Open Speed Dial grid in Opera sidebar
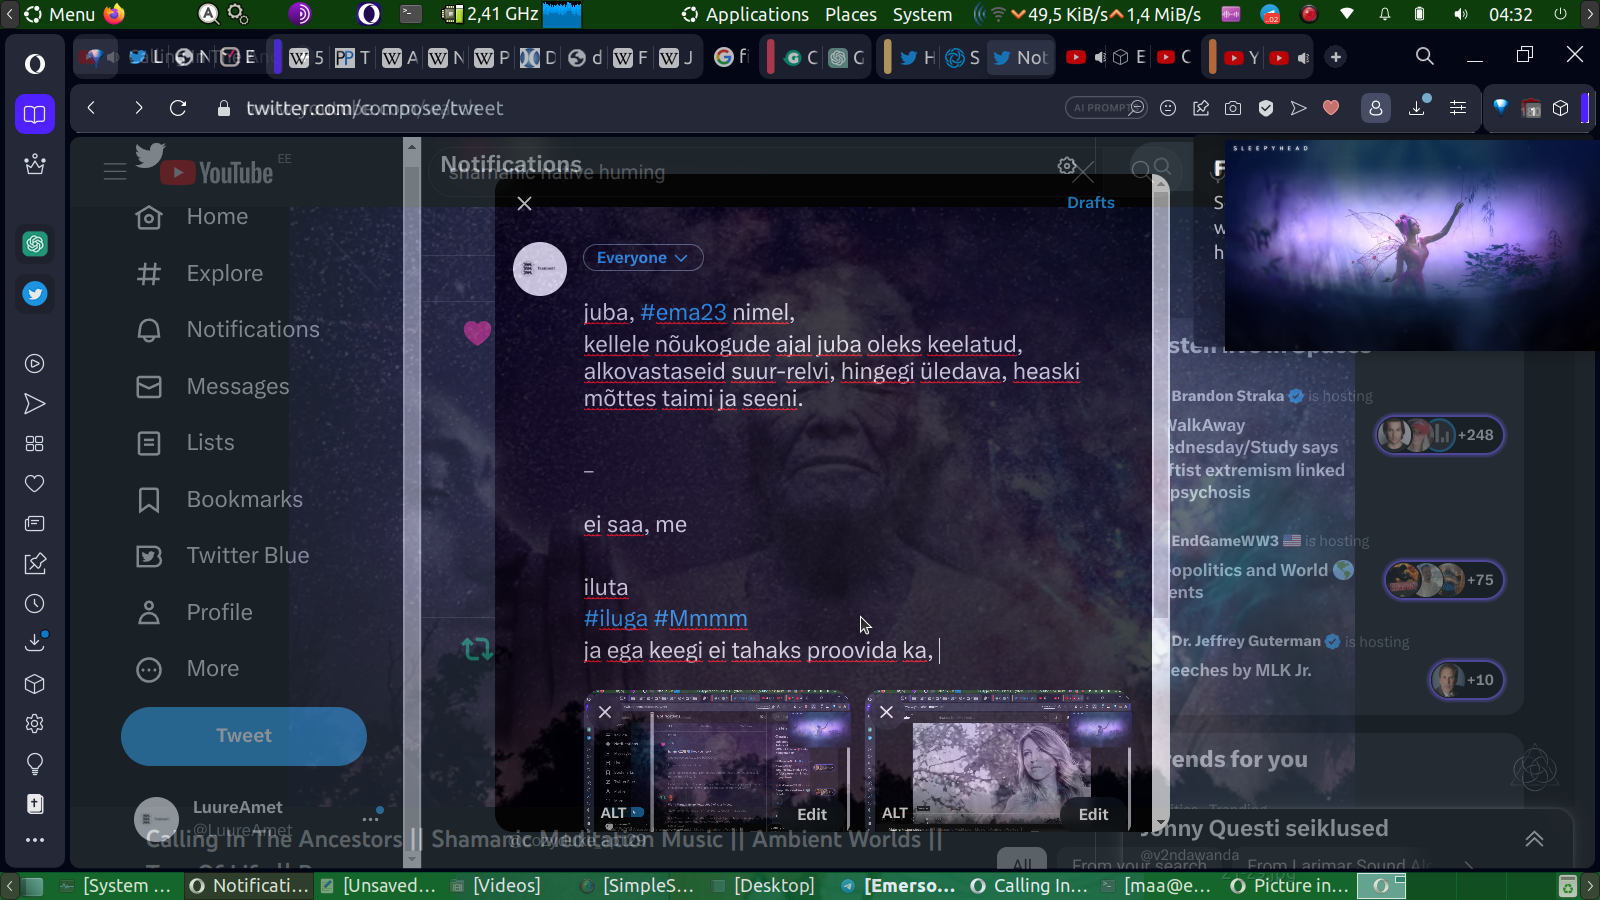This screenshot has width=1600, height=900. click(35, 444)
